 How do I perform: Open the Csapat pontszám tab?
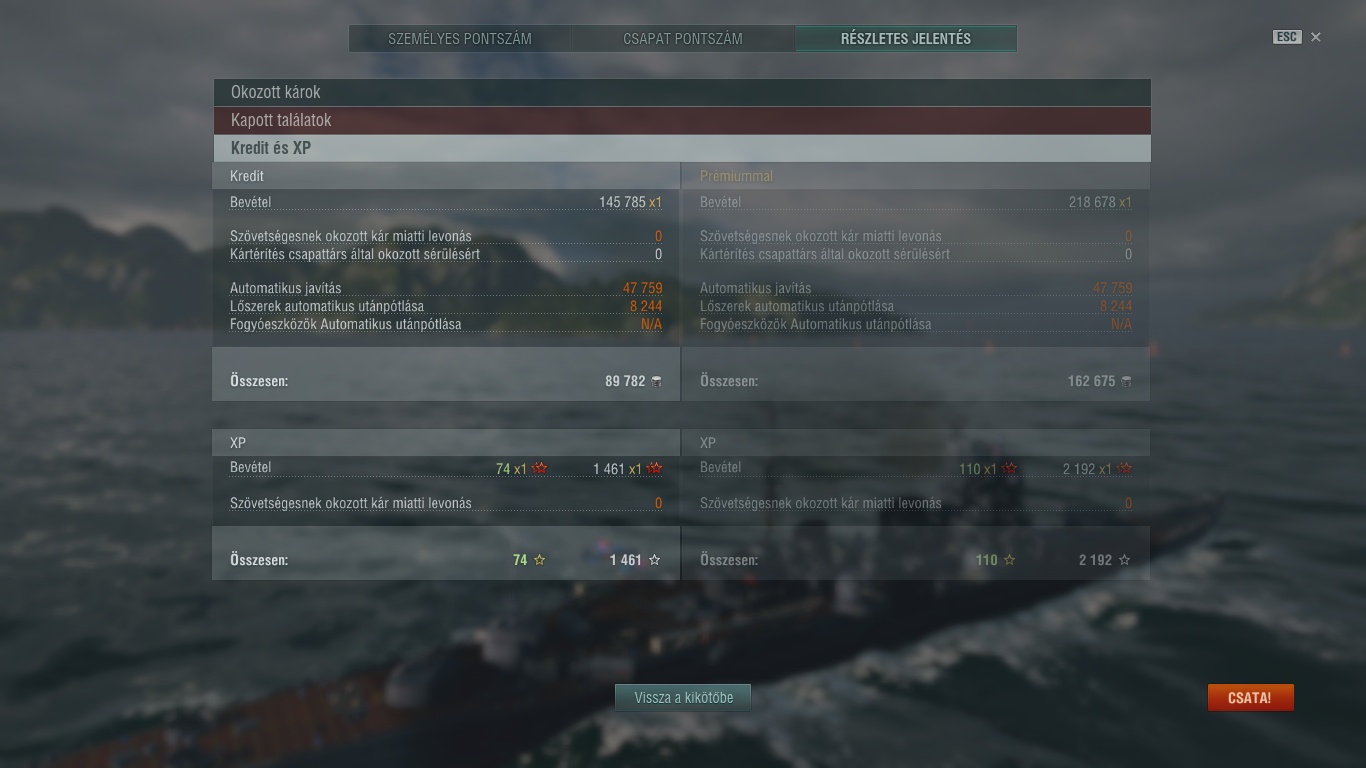click(683, 39)
